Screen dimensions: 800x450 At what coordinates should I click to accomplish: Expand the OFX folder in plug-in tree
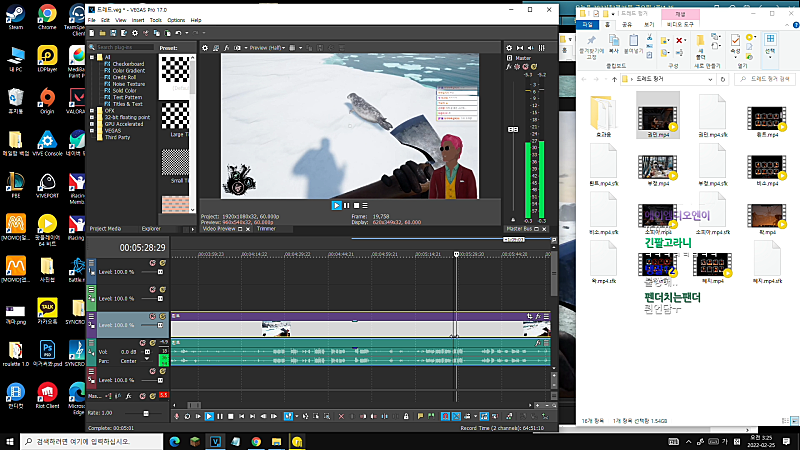coord(92,111)
